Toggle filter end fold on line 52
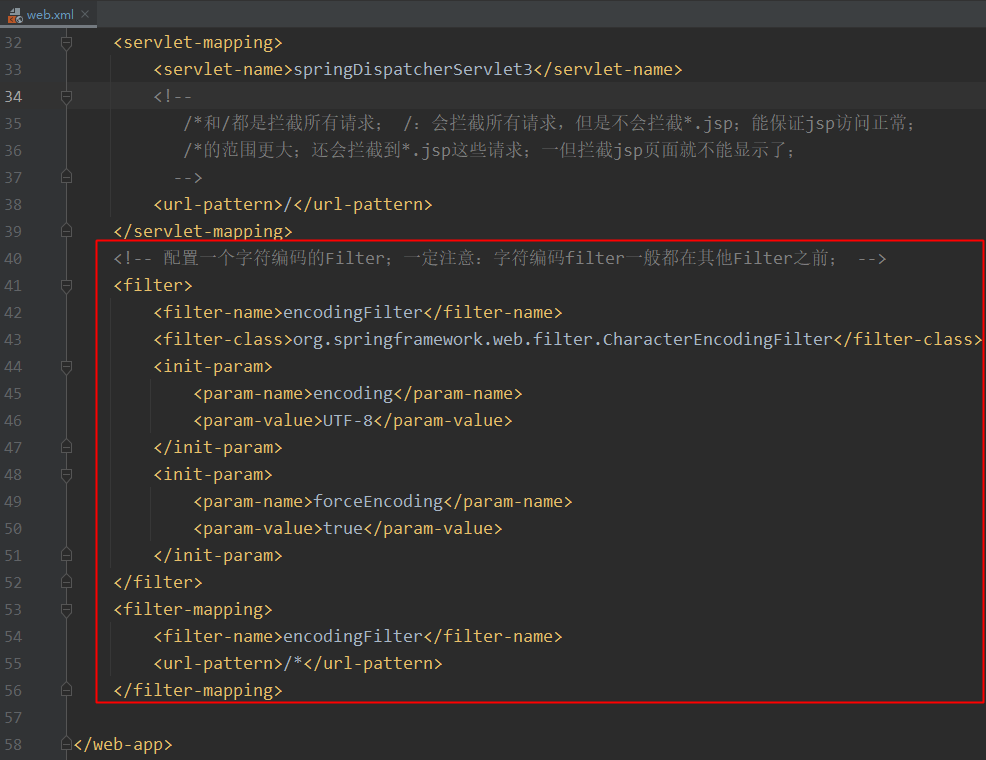The width and height of the screenshot is (986, 760). (66, 583)
